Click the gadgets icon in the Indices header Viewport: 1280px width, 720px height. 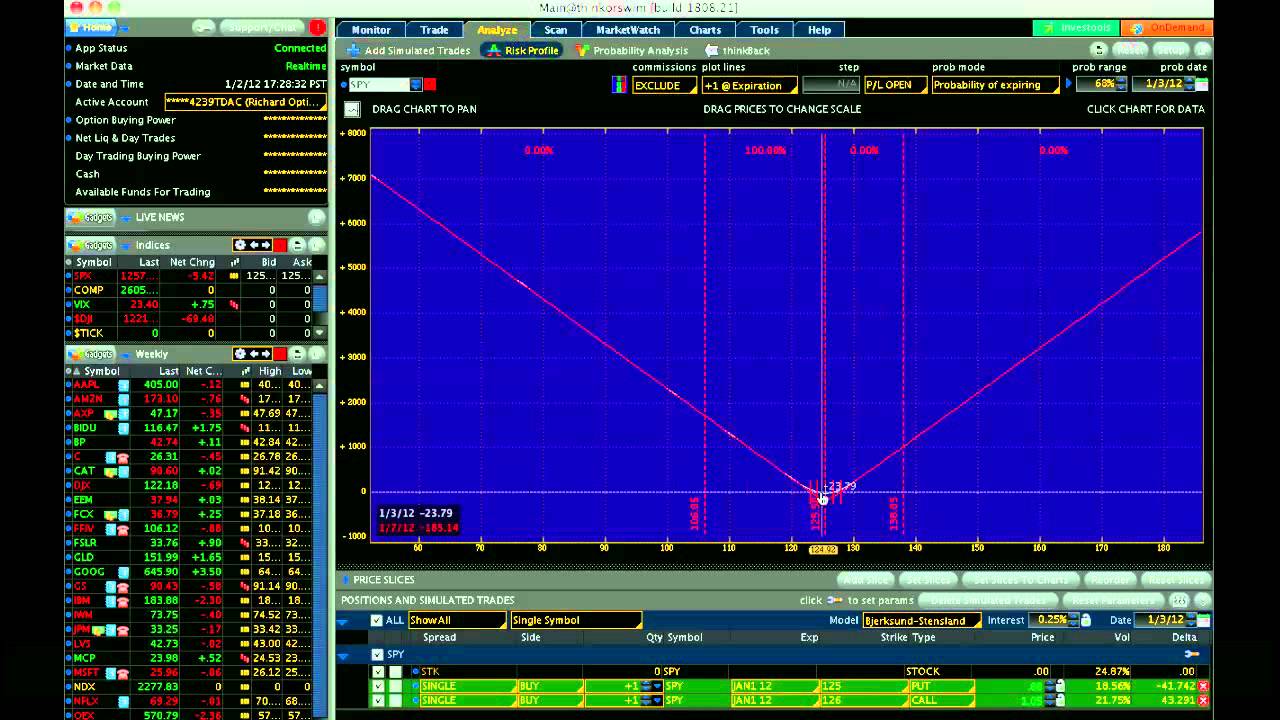tap(91, 245)
